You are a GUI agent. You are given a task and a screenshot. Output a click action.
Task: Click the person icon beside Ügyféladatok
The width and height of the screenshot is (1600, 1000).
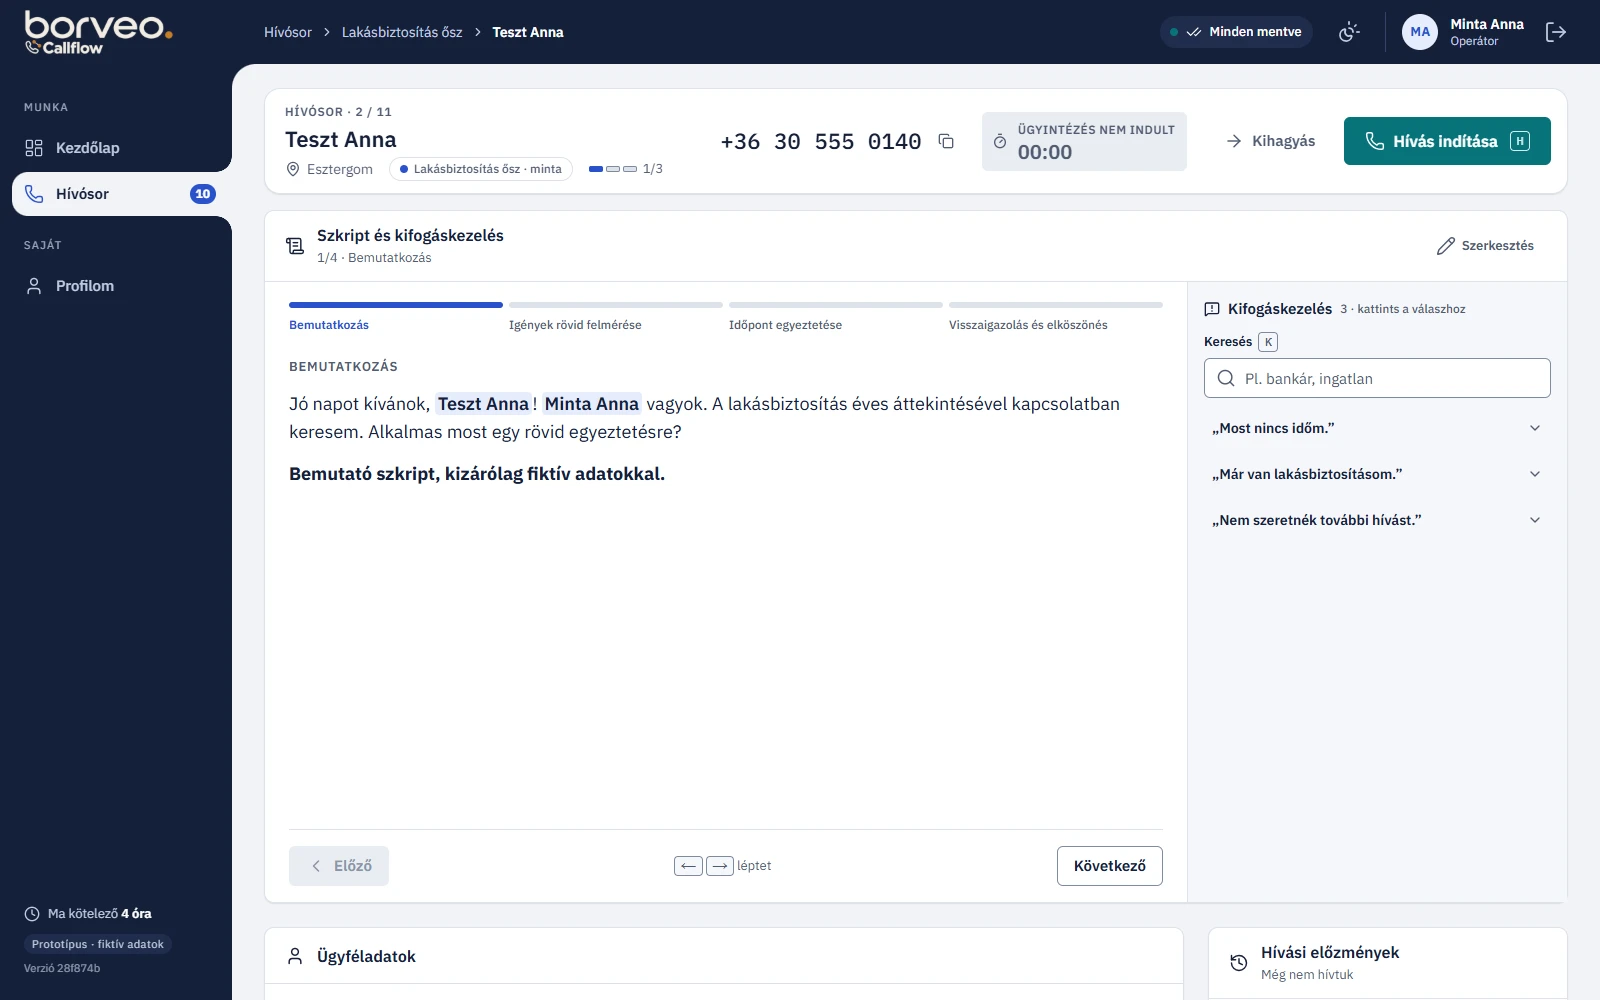tap(295, 956)
